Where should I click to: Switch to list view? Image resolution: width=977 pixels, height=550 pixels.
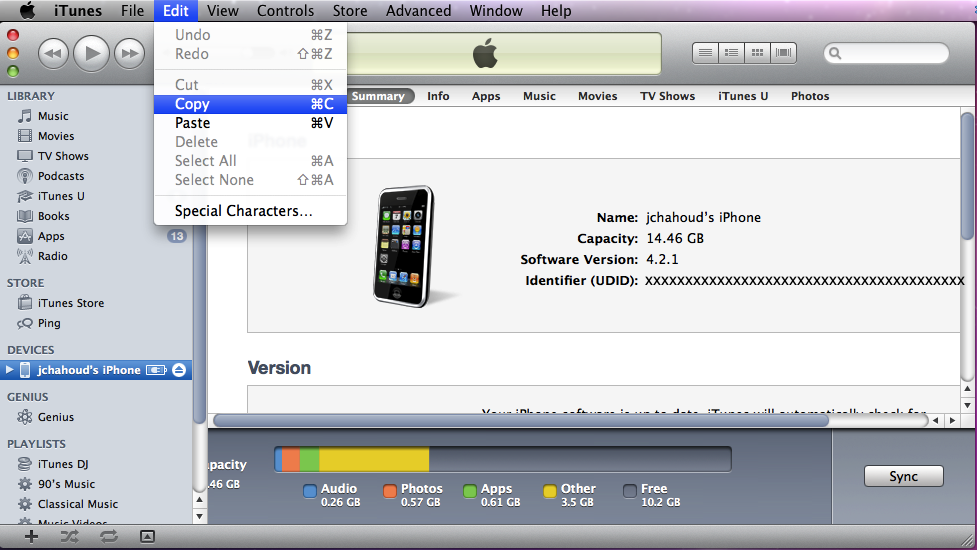(705, 53)
